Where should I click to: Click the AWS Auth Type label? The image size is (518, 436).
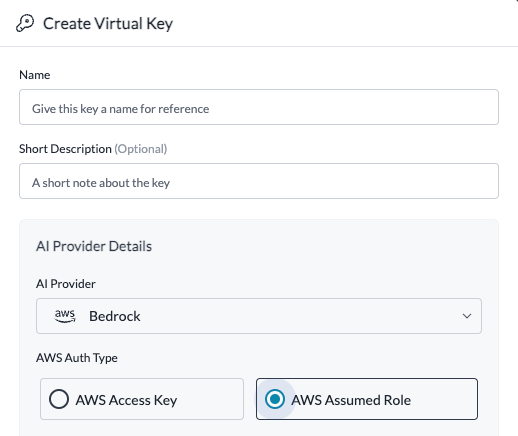pyautogui.click(x=77, y=358)
